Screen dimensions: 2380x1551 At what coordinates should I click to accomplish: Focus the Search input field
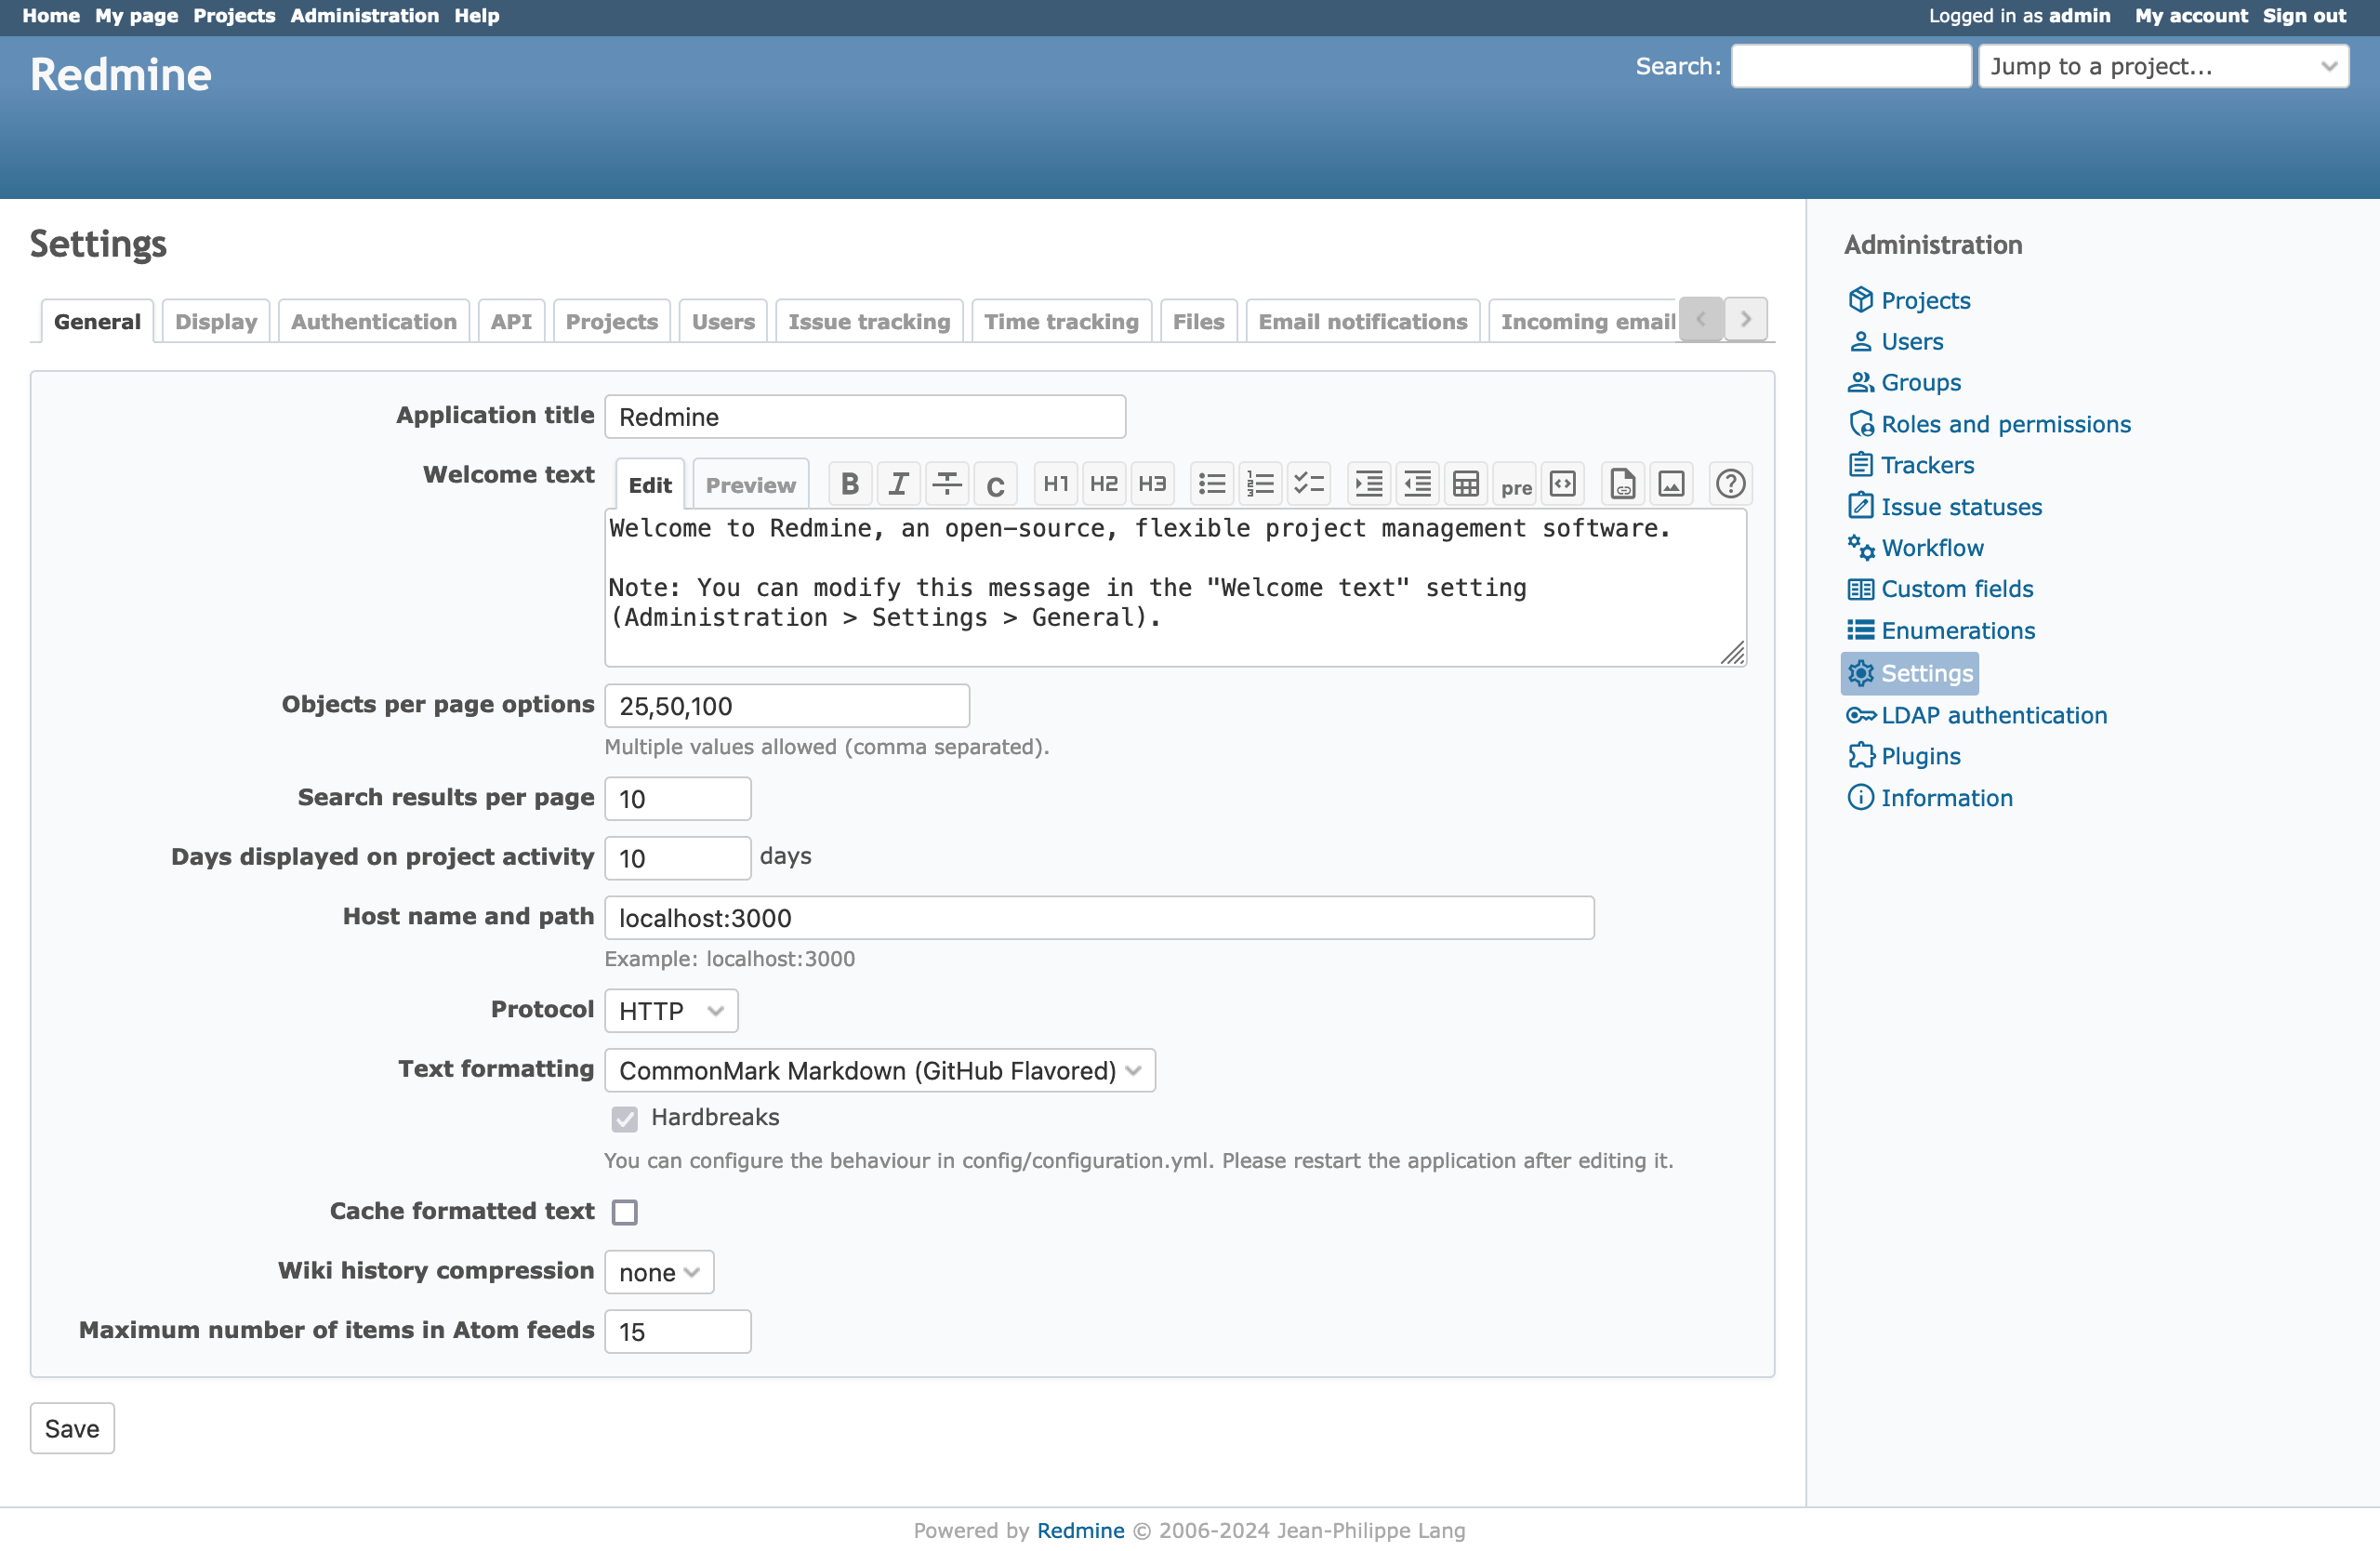(x=1851, y=66)
